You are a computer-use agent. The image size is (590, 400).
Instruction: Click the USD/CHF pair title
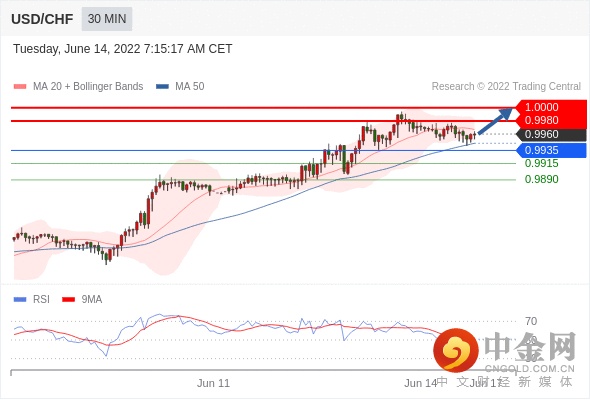(x=42, y=19)
